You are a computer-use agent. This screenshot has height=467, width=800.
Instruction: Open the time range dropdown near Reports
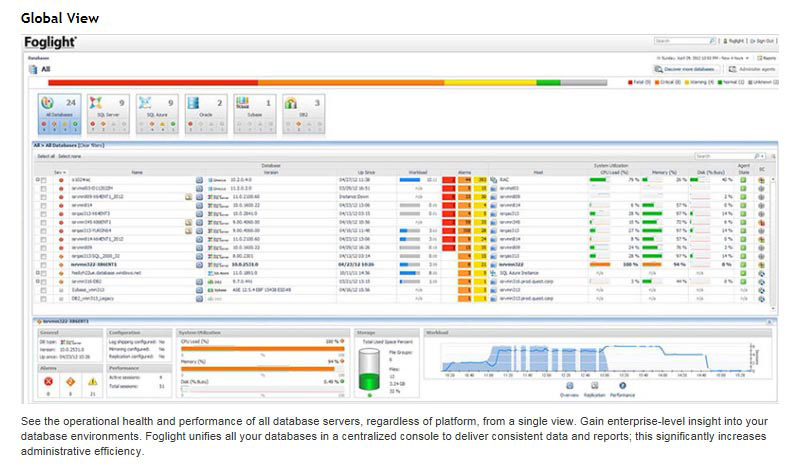click(747, 58)
